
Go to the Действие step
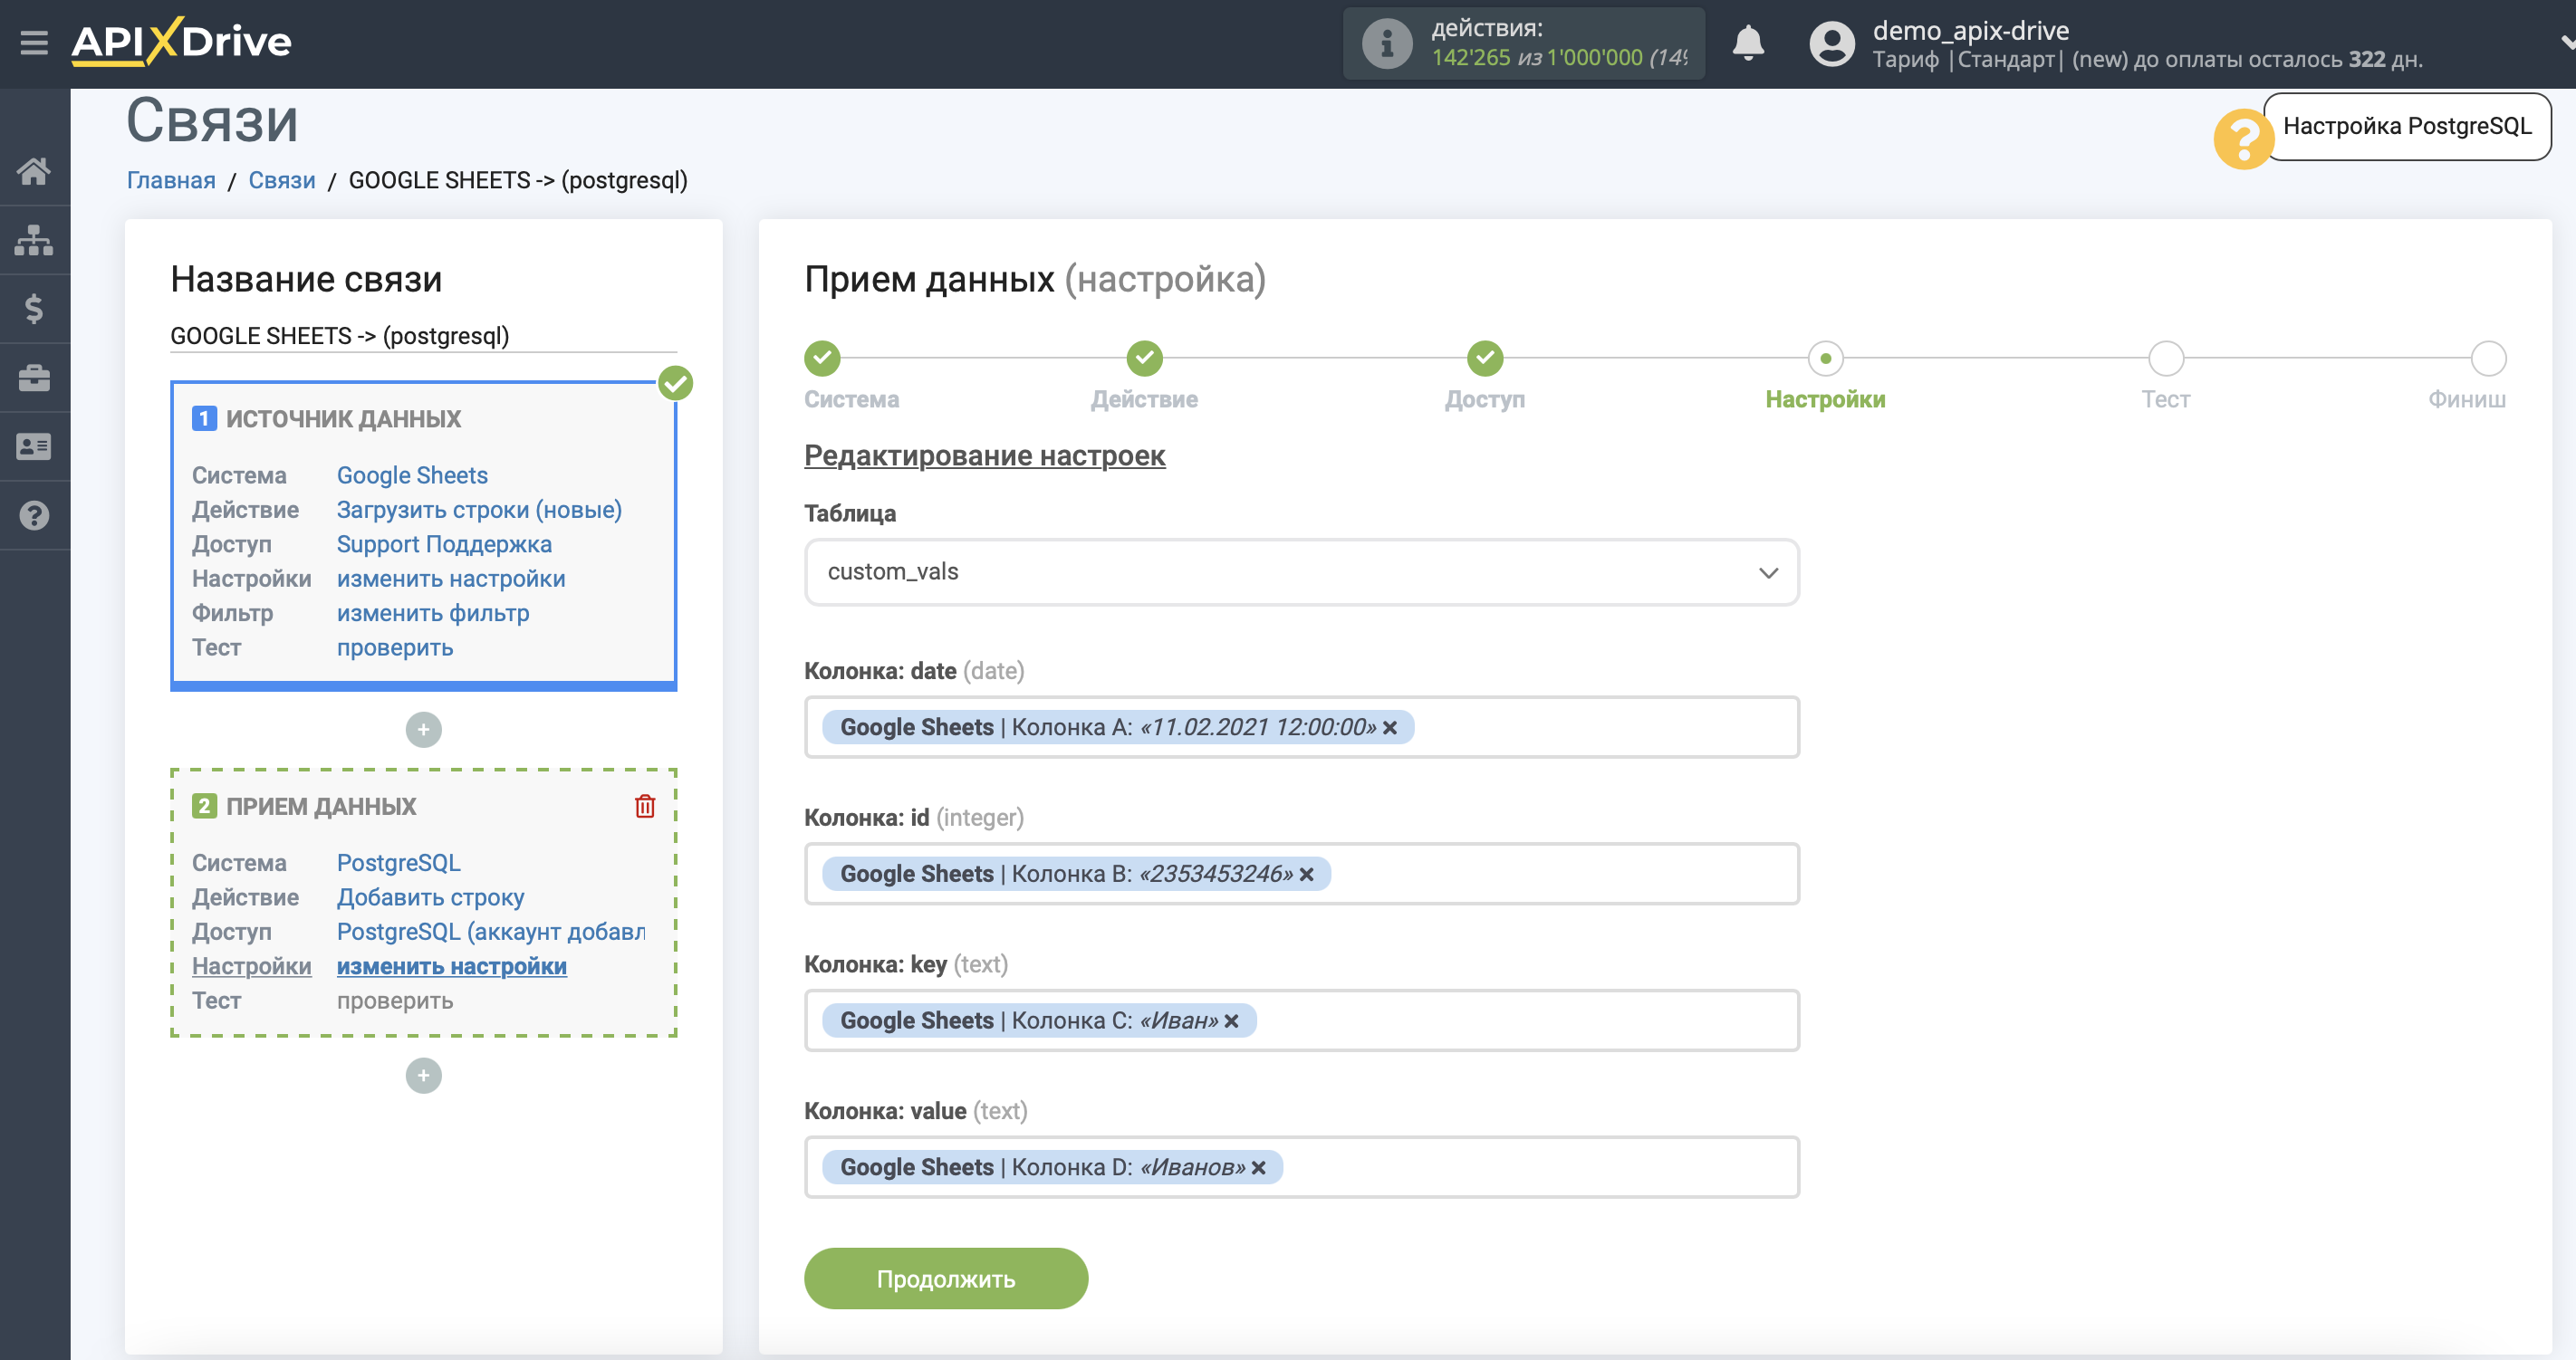point(1144,358)
